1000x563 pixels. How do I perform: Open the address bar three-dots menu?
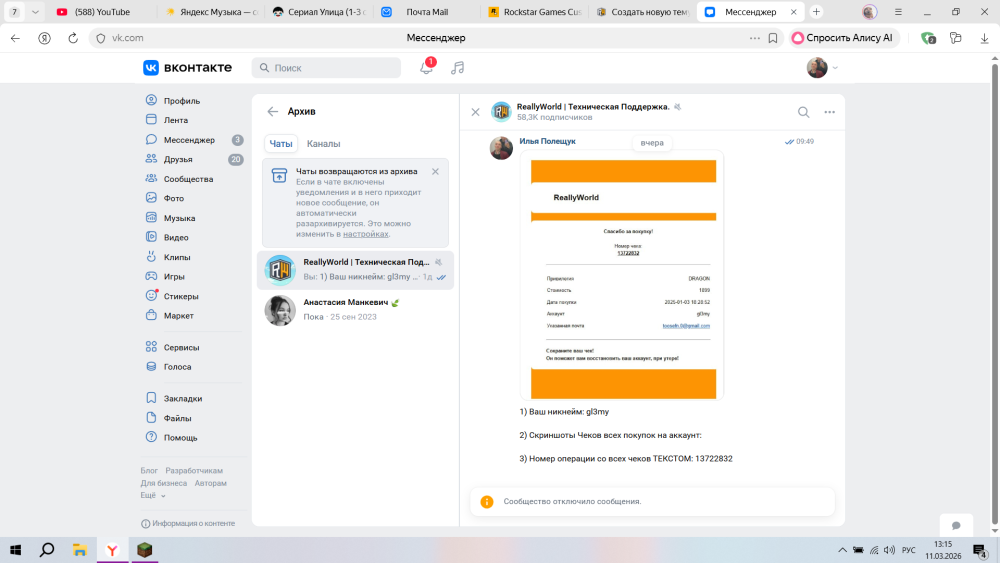[x=754, y=38]
